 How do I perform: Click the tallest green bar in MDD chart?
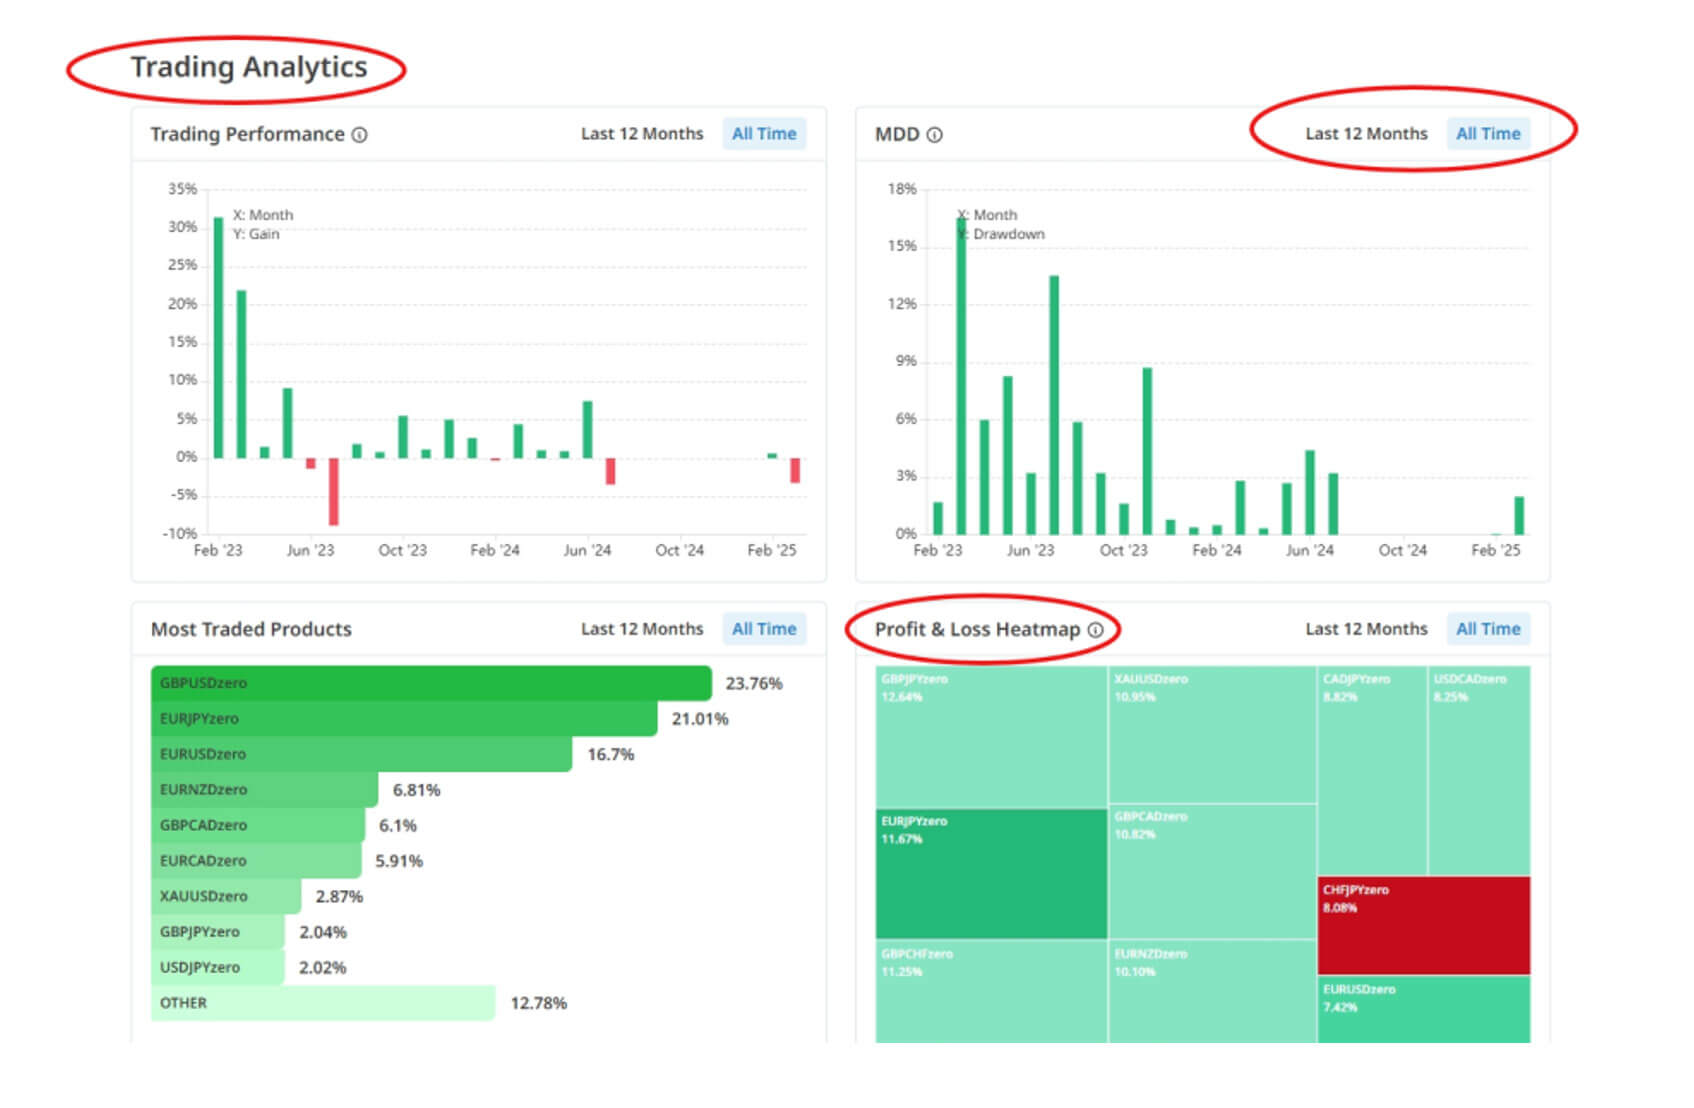point(961,375)
